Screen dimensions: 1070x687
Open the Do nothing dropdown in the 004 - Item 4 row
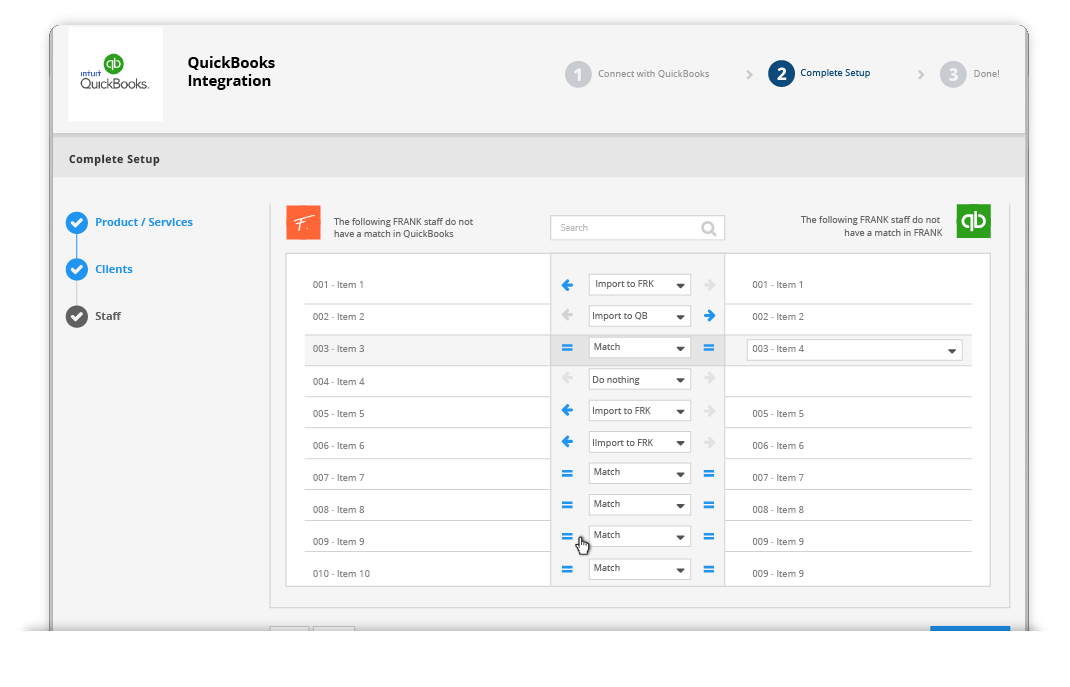[x=639, y=379]
